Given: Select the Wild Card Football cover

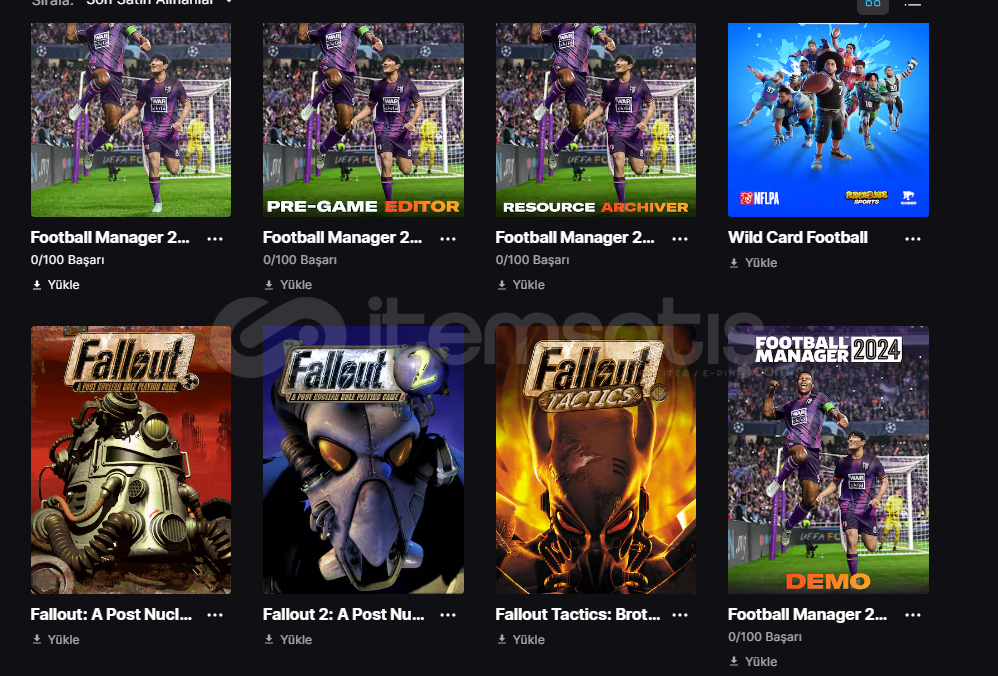Looking at the screenshot, I should 828,118.
